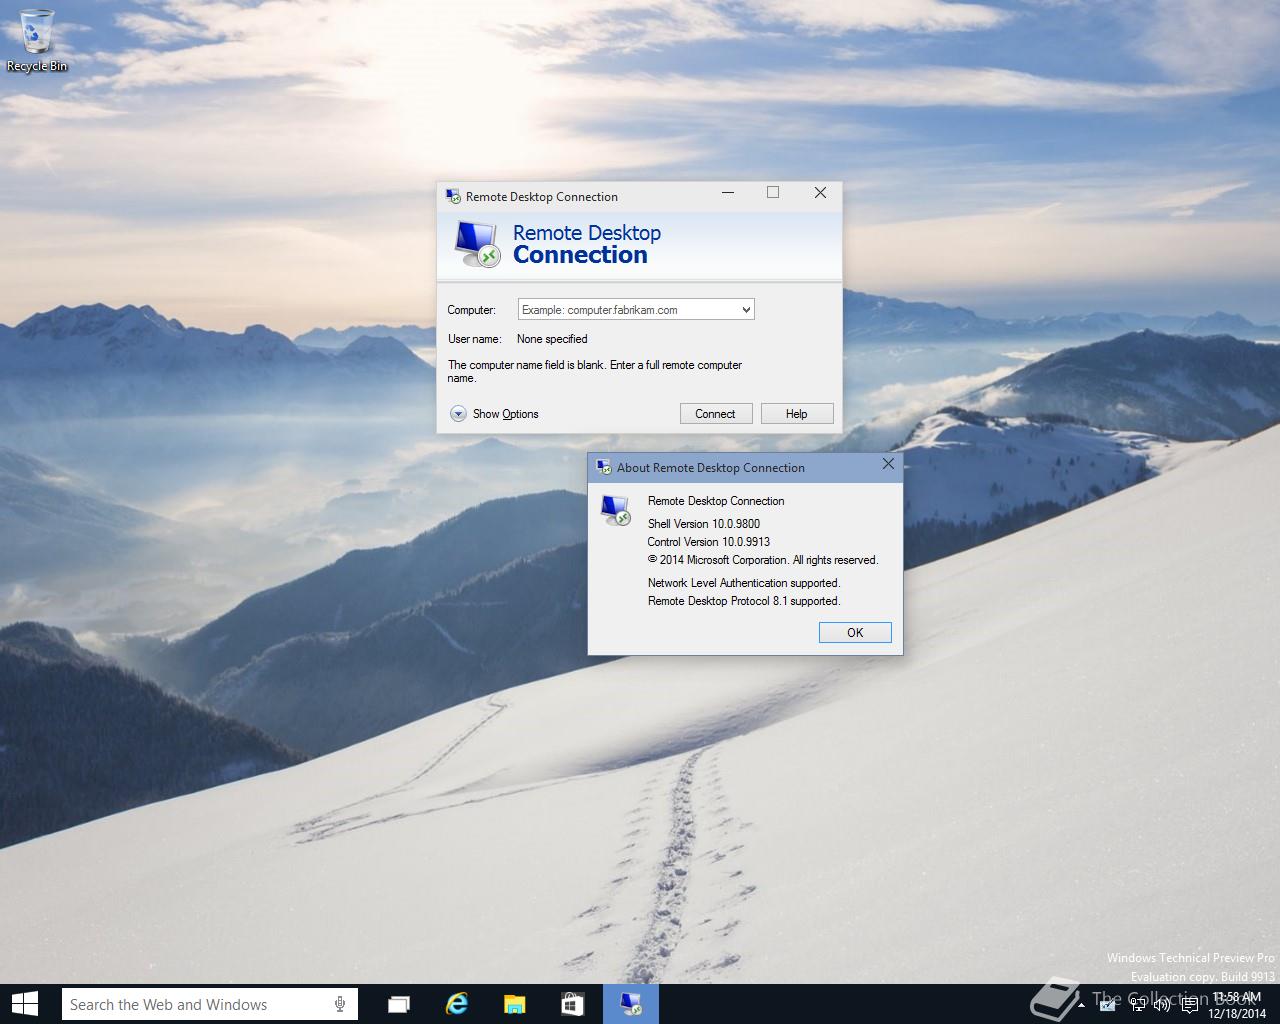
Task: Expand Show Options
Action: pos(494,414)
